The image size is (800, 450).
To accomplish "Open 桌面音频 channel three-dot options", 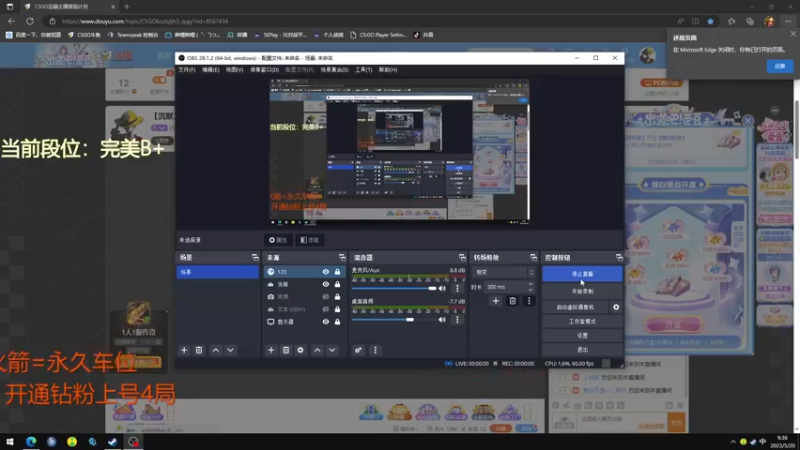I will click(458, 319).
